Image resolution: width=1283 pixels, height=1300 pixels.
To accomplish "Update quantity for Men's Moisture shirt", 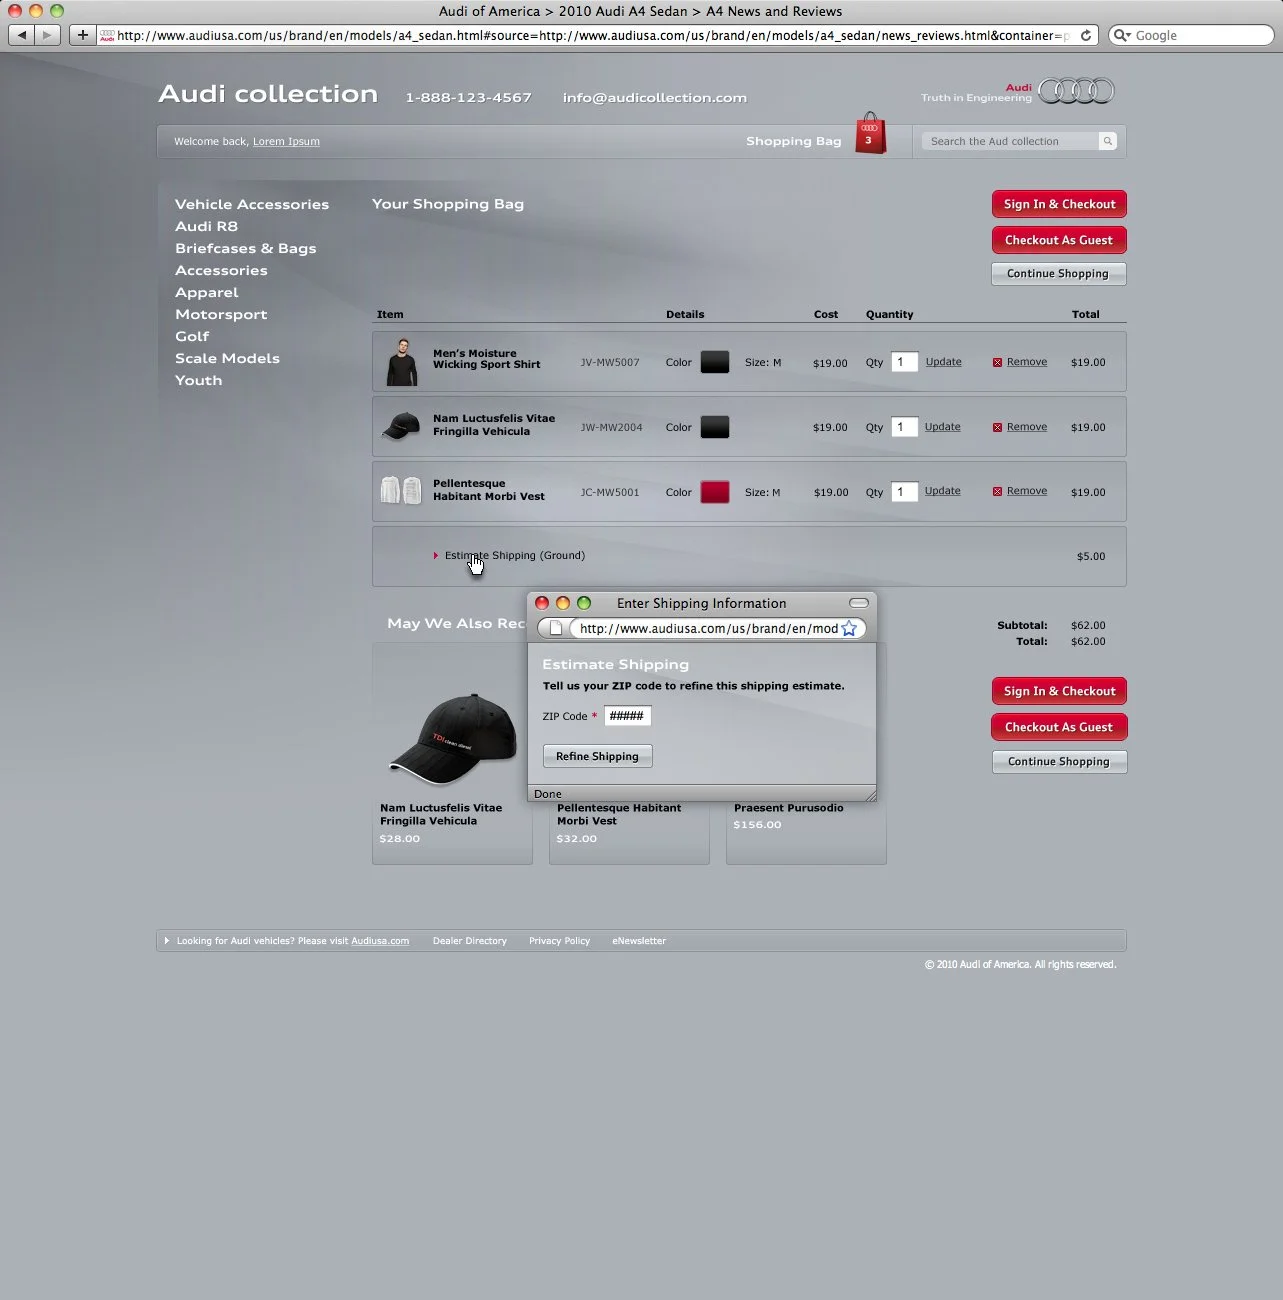I will (943, 362).
